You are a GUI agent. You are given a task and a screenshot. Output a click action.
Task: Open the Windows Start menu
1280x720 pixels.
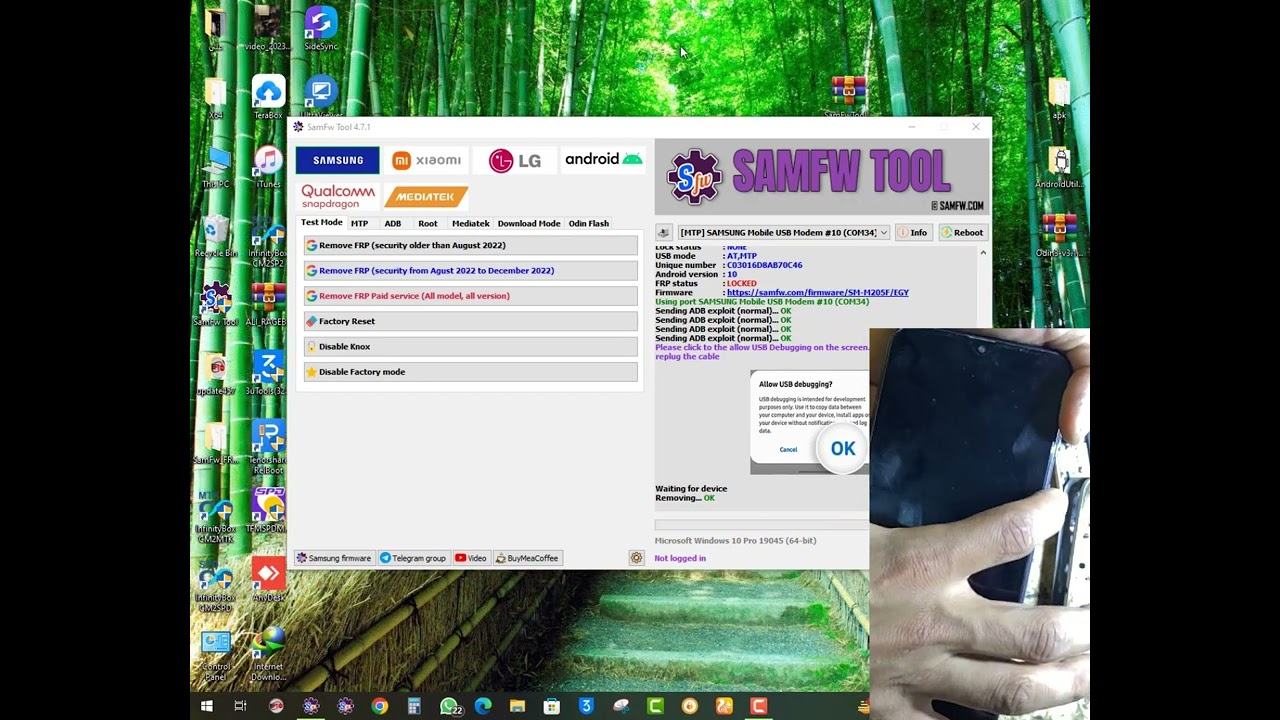point(207,706)
